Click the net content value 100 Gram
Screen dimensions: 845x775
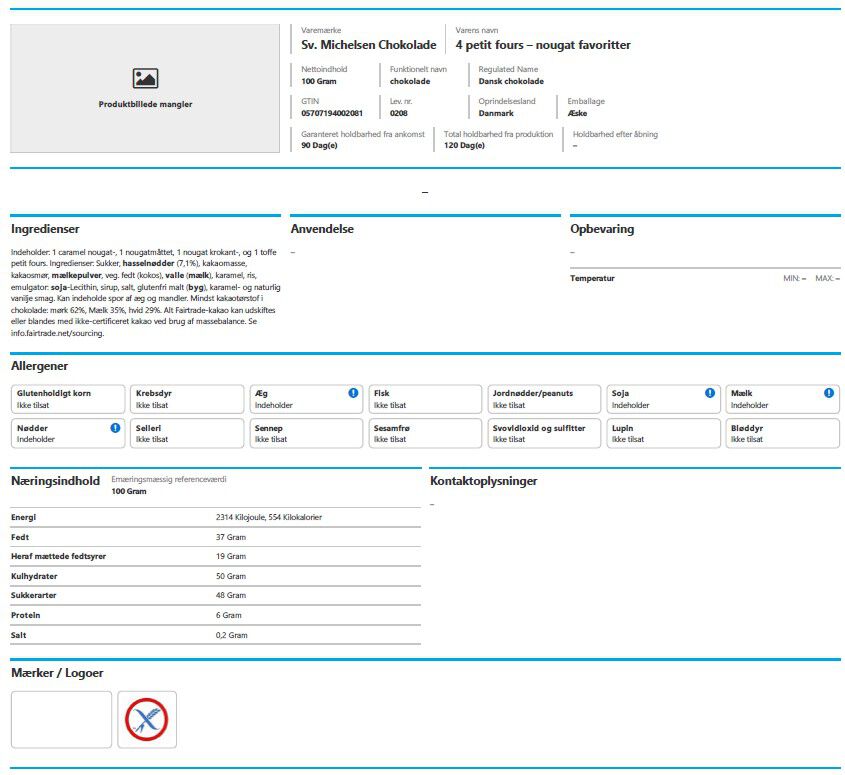click(x=318, y=81)
